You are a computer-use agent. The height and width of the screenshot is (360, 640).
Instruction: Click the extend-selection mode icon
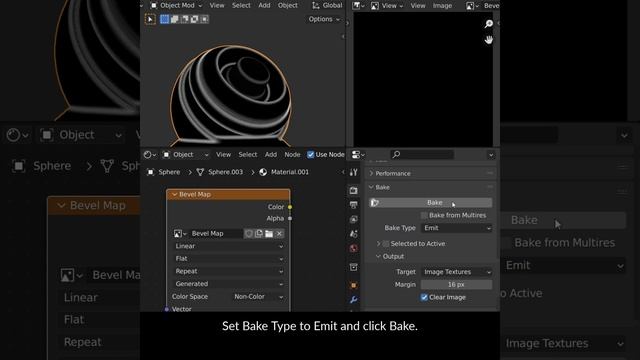(x=175, y=19)
